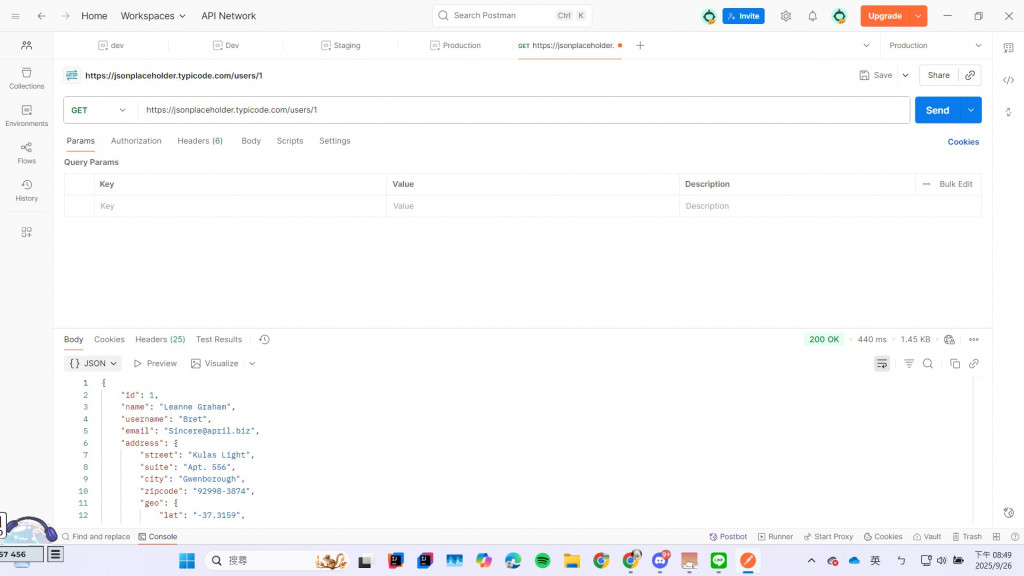Viewport: 1024px width, 576px height.
Task: Expand the Visualize options chevron
Action: pos(252,363)
